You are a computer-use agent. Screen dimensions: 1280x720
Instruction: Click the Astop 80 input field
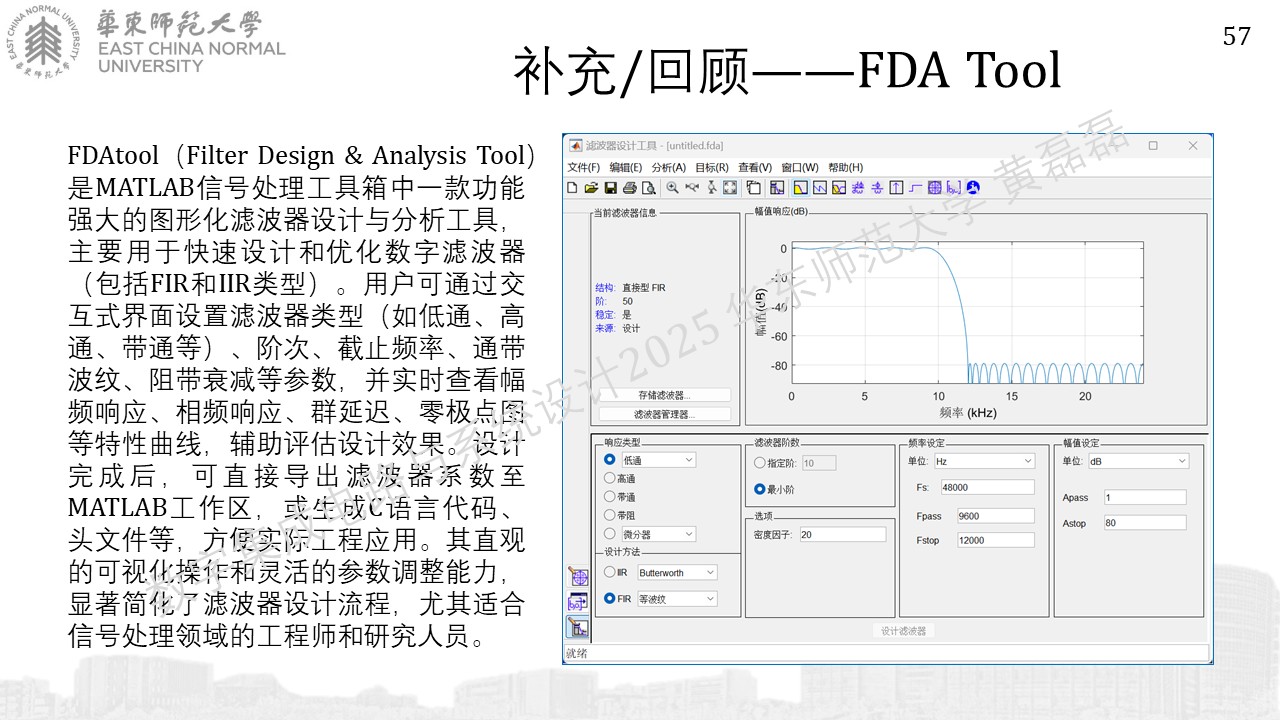tap(1145, 522)
